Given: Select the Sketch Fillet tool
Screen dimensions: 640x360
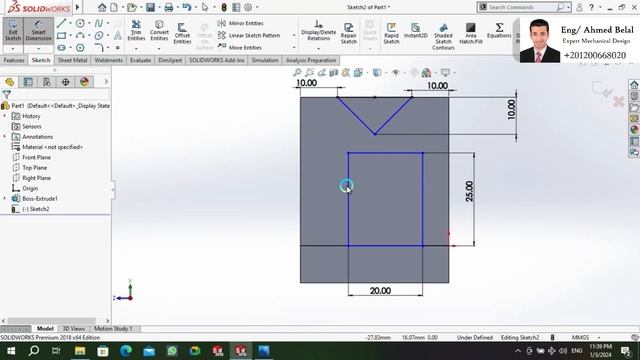Looking at the screenshot, I should (99, 48).
